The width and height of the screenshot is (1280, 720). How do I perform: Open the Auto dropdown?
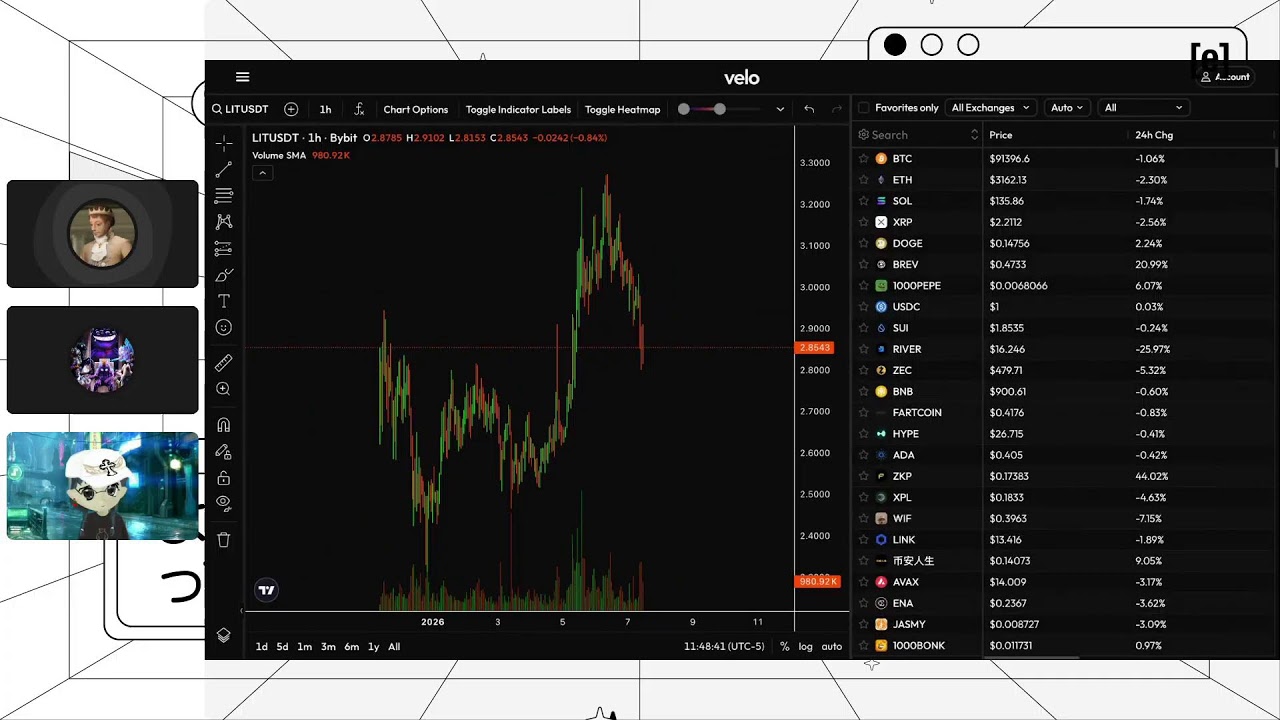1067,108
